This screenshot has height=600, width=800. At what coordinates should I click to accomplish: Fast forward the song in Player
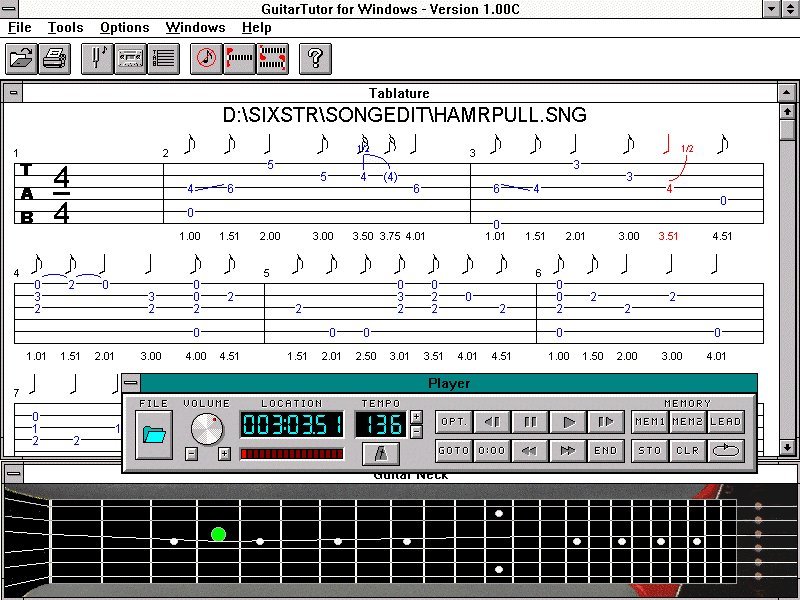pyautogui.click(x=568, y=451)
